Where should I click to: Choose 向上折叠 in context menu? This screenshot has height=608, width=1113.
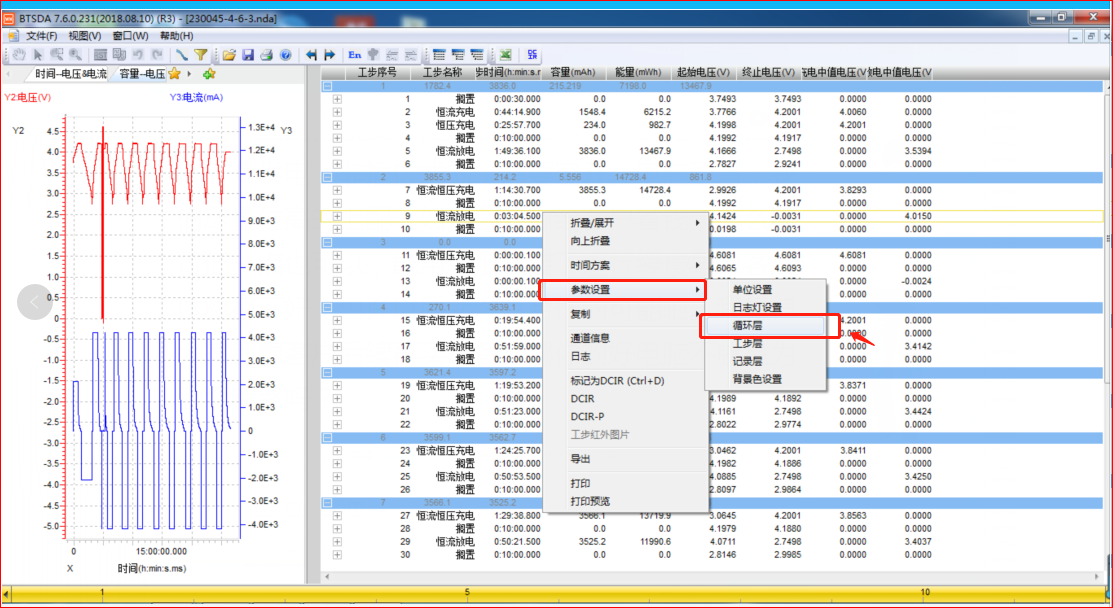tap(625, 241)
